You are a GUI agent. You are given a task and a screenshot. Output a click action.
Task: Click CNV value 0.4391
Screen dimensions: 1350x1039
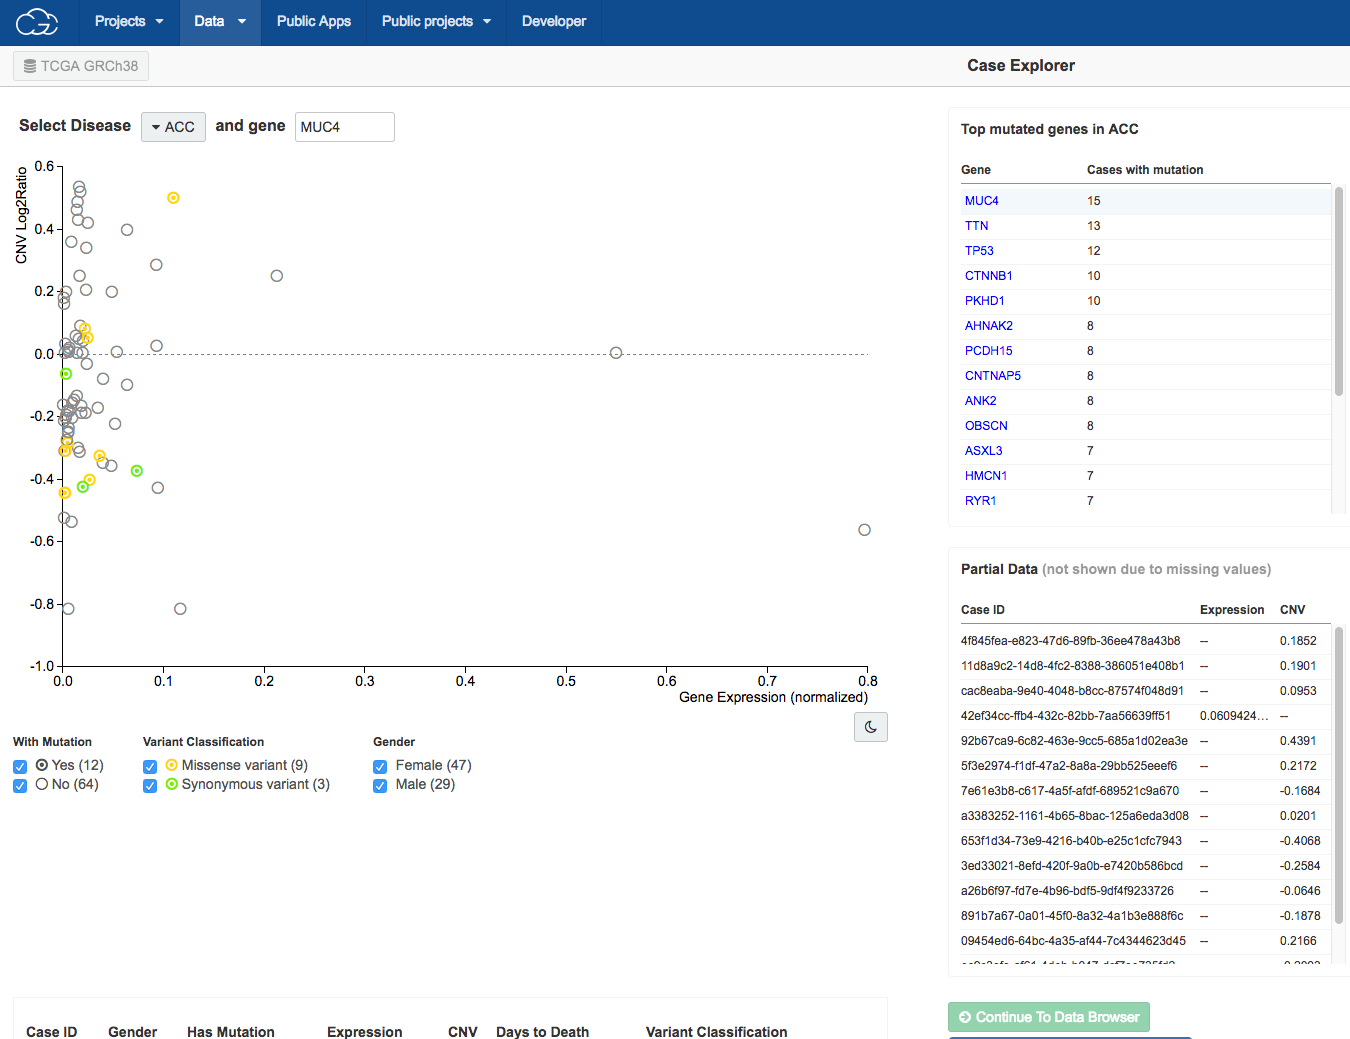pos(1298,741)
